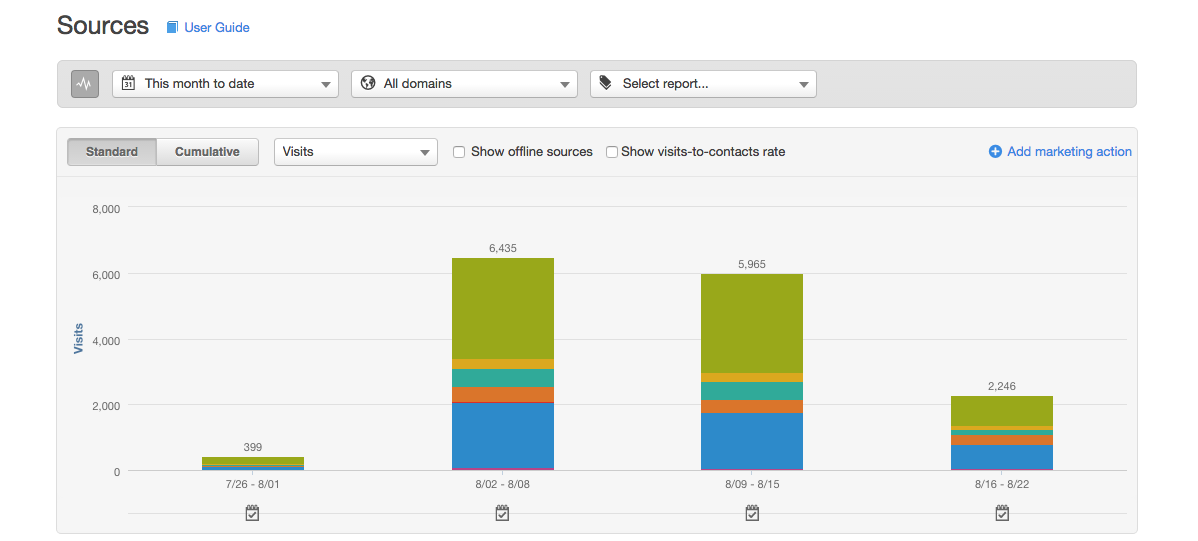Click the blue segment of the 8/09 - 8/15 bar
The width and height of the screenshot is (1198, 541).
(x=752, y=441)
